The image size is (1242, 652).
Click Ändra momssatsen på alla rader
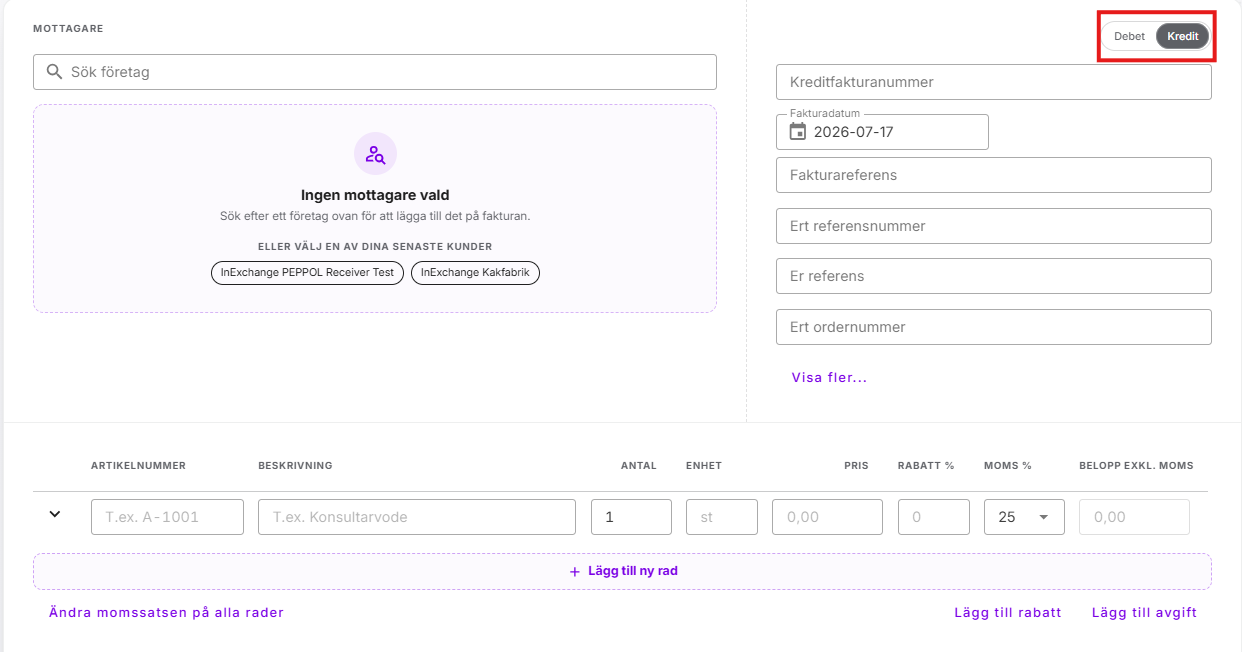pyautogui.click(x=167, y=613)
